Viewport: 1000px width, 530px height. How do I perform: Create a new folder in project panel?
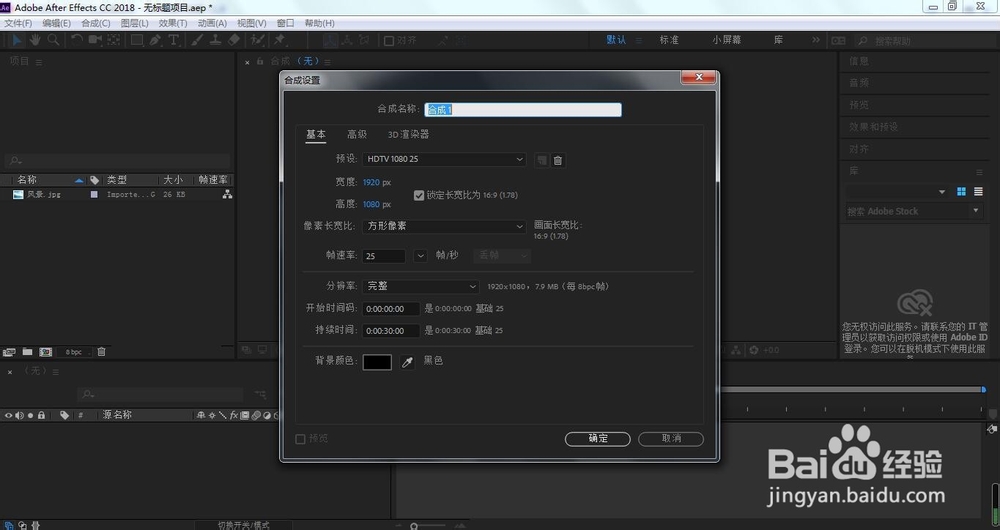27,351
